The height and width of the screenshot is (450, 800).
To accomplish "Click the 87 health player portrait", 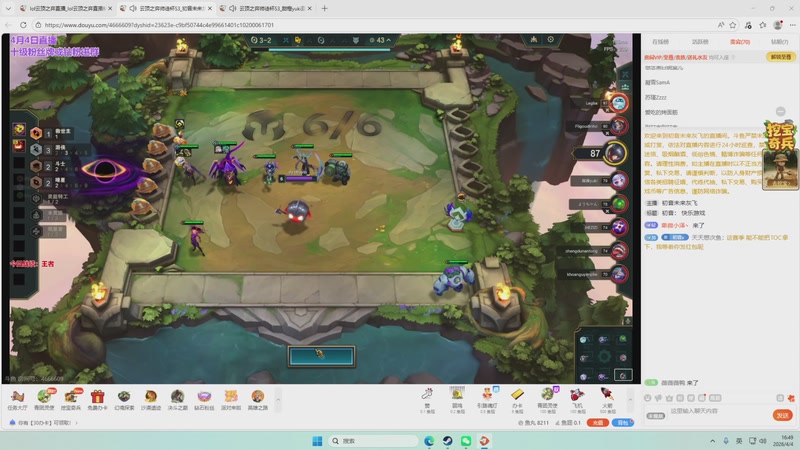I will click(615, 153).
